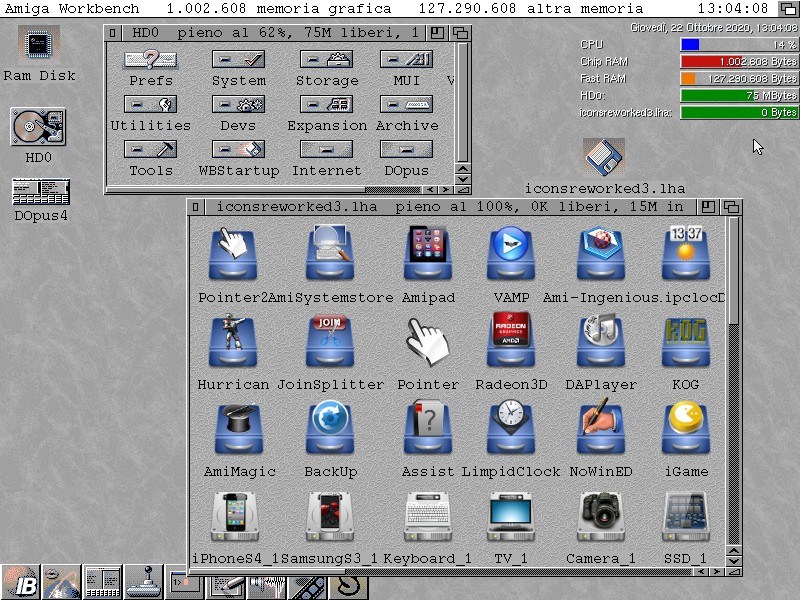
Task: Open the WBStartup drawer
Action: pyautogui.click(x=238, y=150)
